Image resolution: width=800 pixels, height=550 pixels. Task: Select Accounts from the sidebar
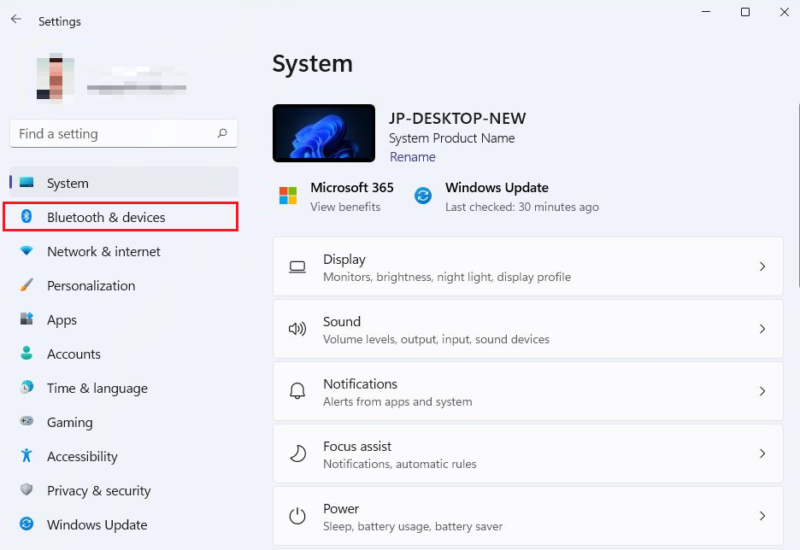(x=73, y=354)
